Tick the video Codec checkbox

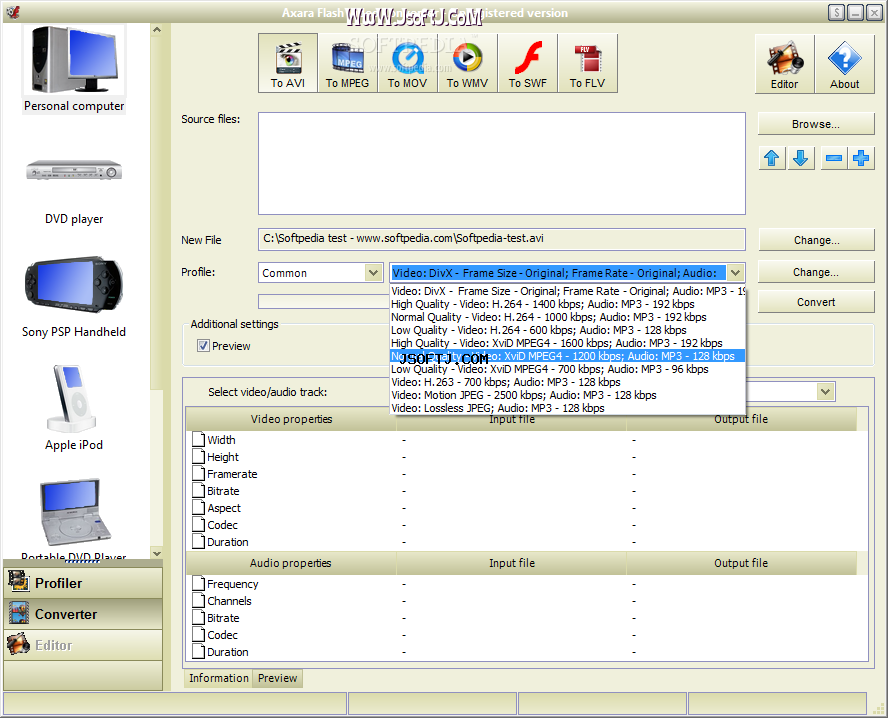point(198,524)
